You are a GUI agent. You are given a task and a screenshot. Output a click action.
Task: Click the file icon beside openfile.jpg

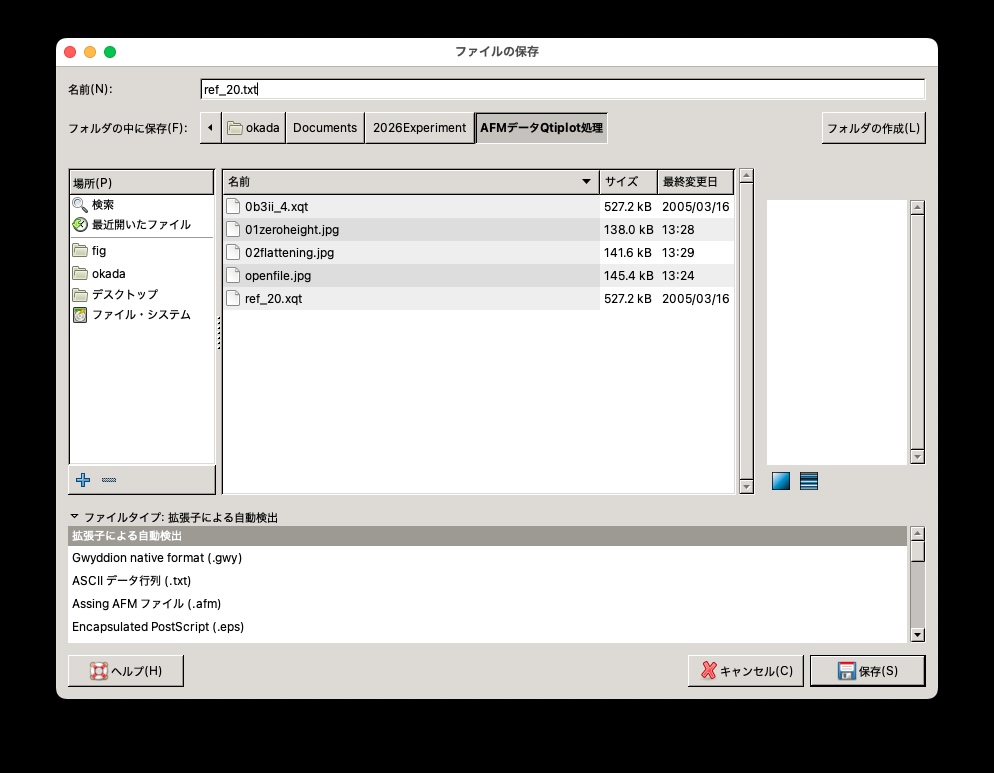pyautogui.click(x=233, y=275)
